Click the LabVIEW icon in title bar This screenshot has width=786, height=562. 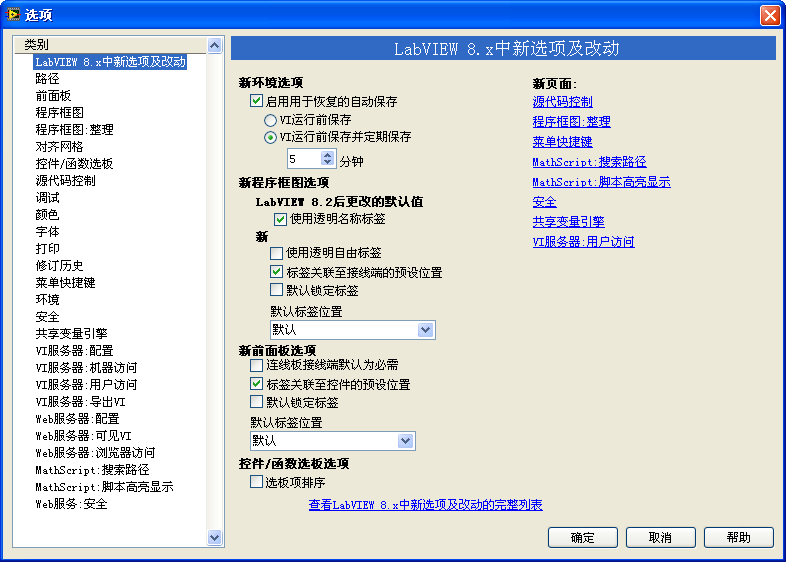pos(13,15)
